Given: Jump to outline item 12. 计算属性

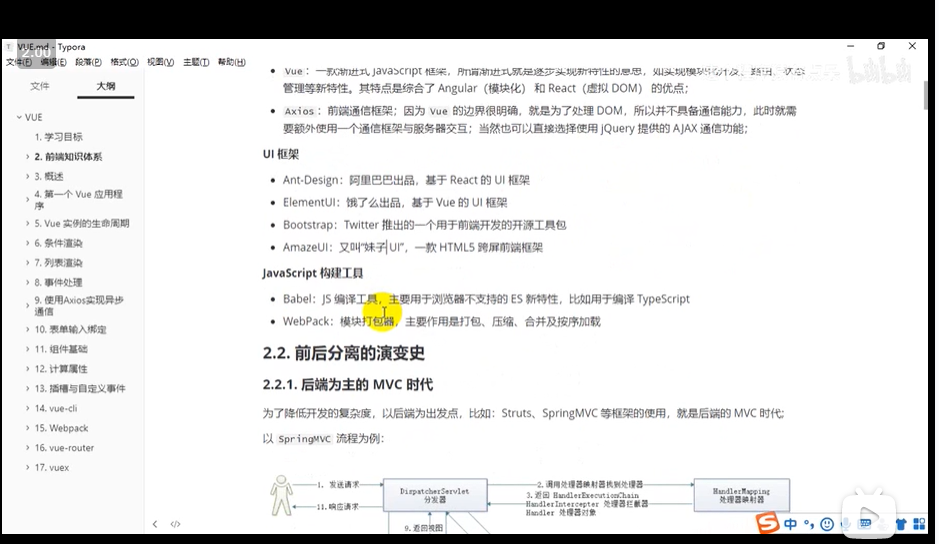Looking at the screenshot, I should 60,369.
